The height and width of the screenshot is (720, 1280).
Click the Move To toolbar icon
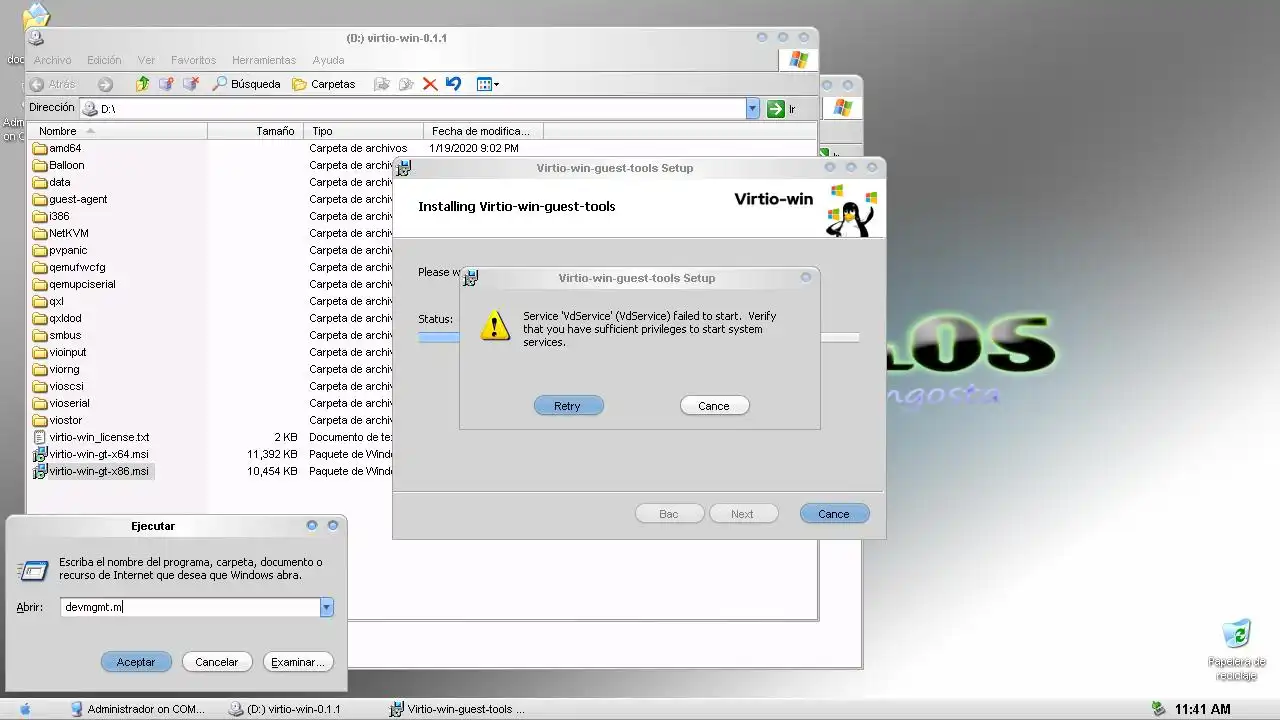pyautogui.click(x=381, y=84)
